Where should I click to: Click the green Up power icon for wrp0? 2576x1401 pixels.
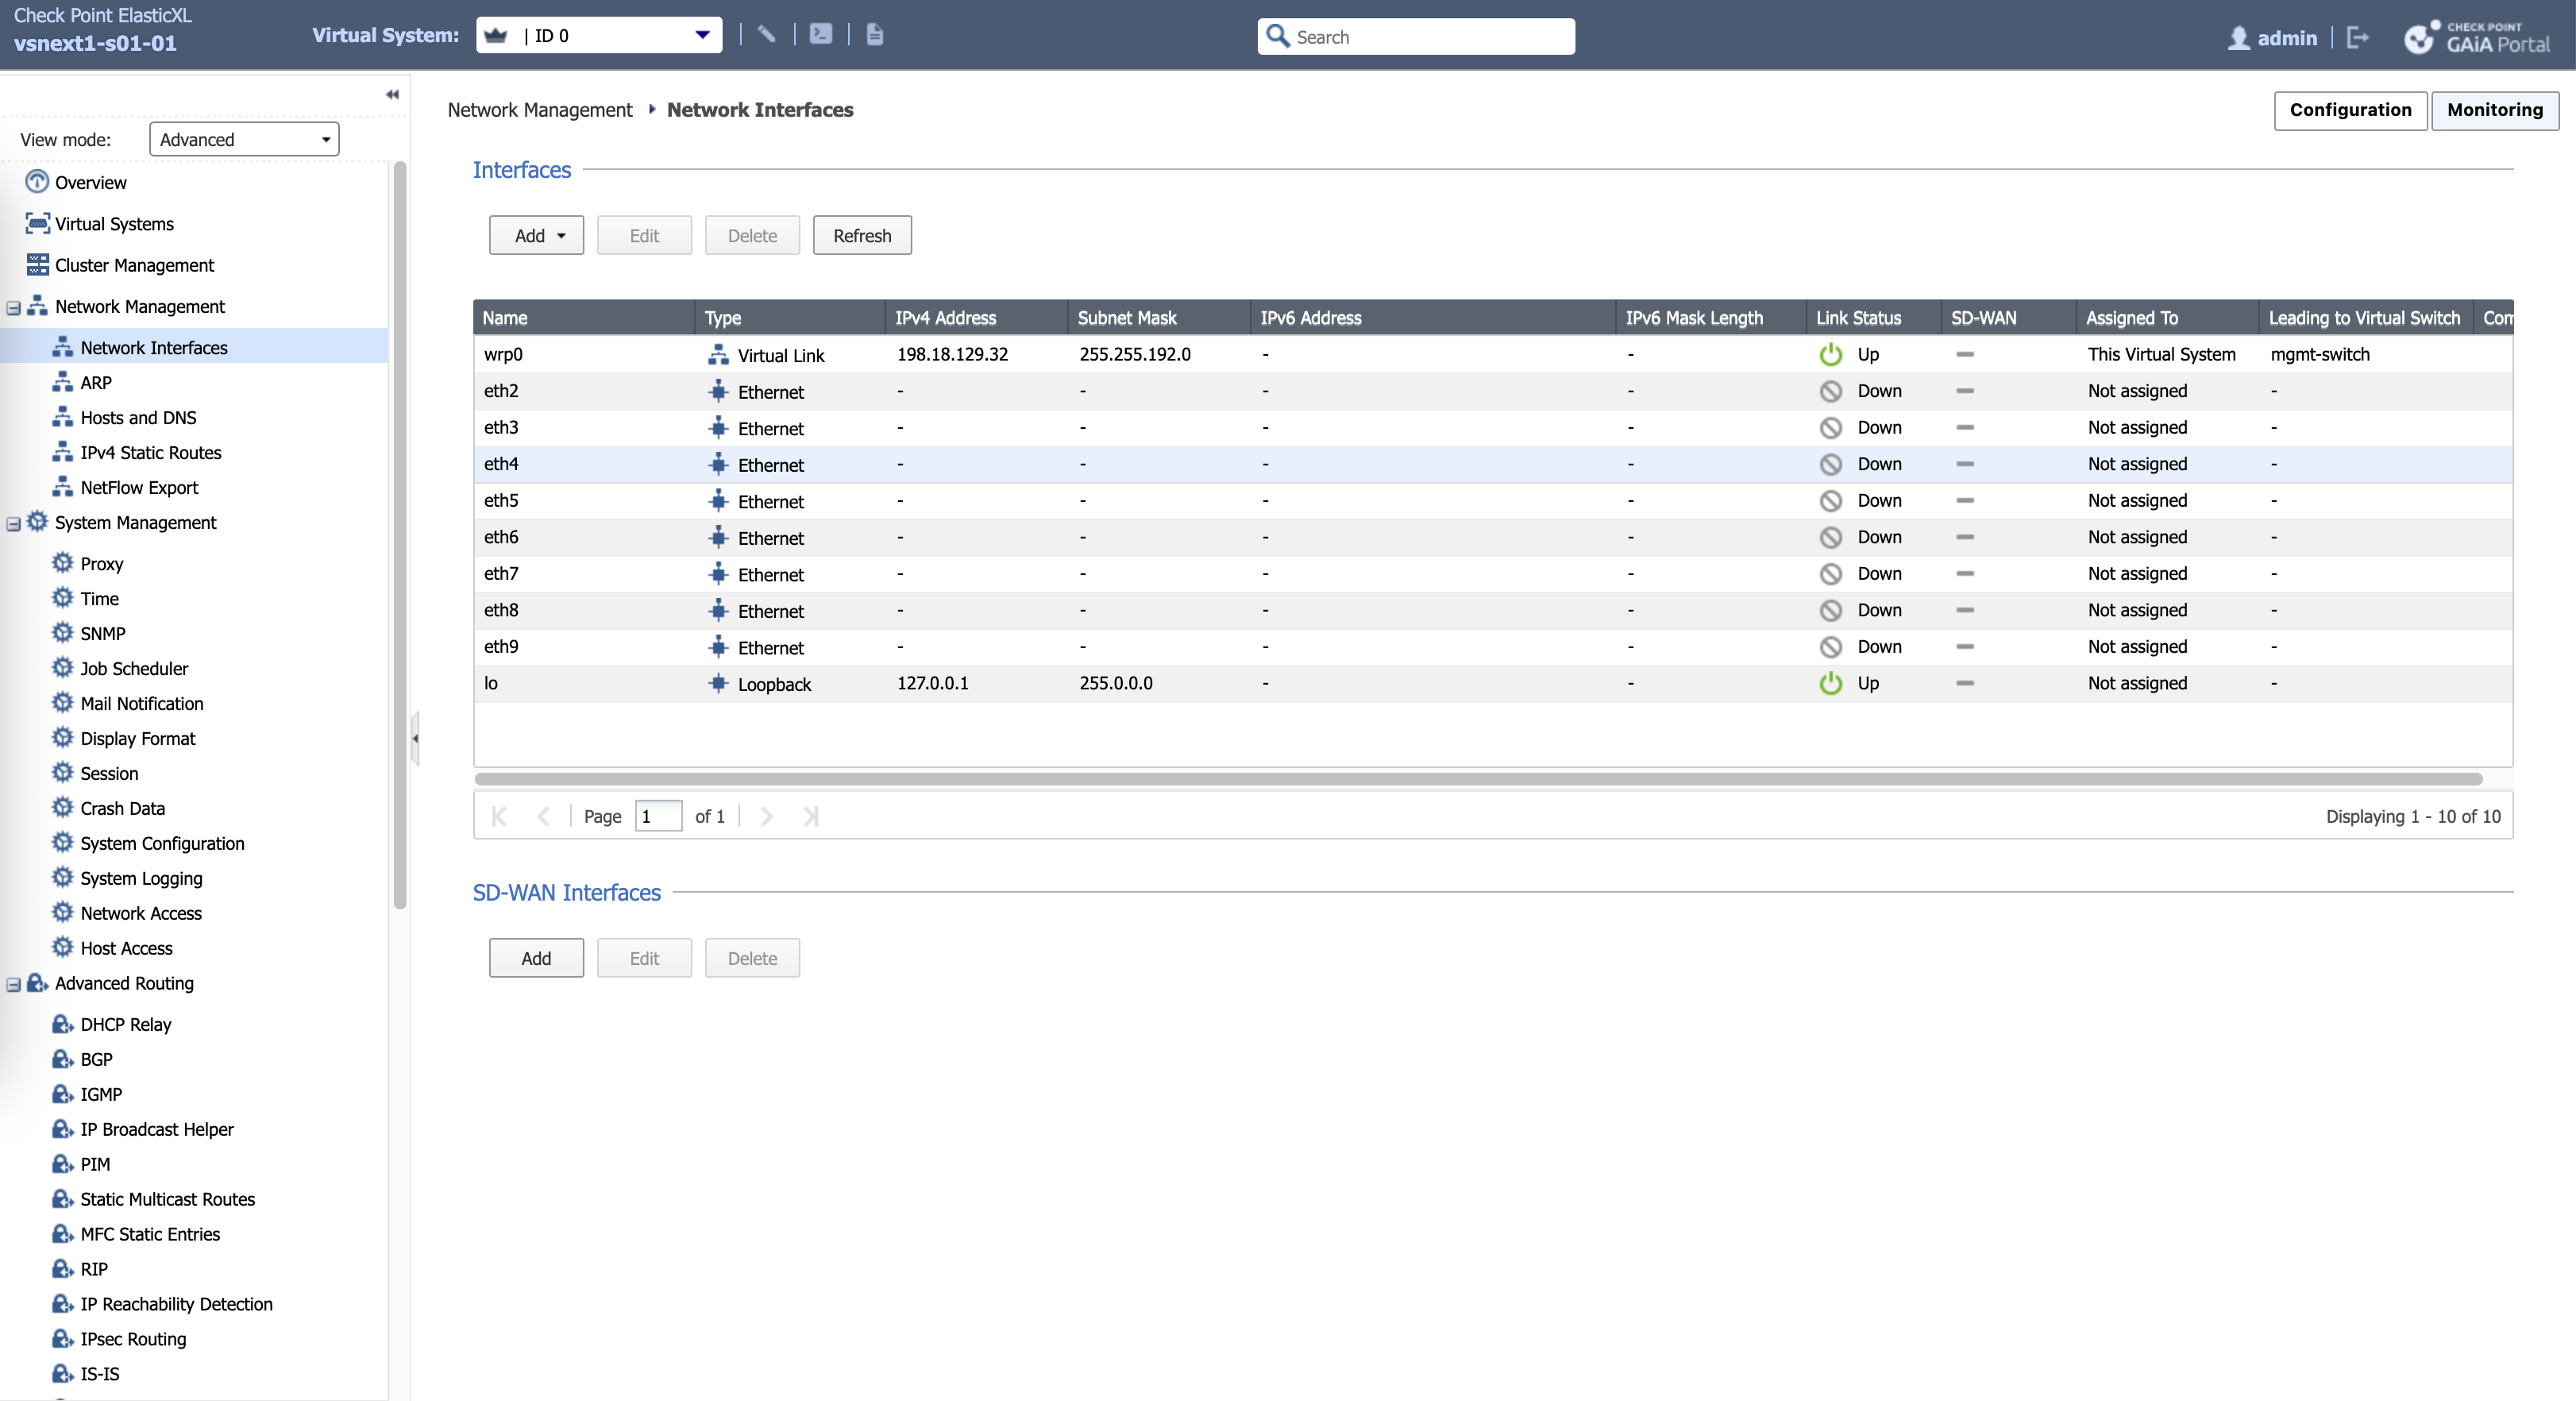[x=1830, y=354]
